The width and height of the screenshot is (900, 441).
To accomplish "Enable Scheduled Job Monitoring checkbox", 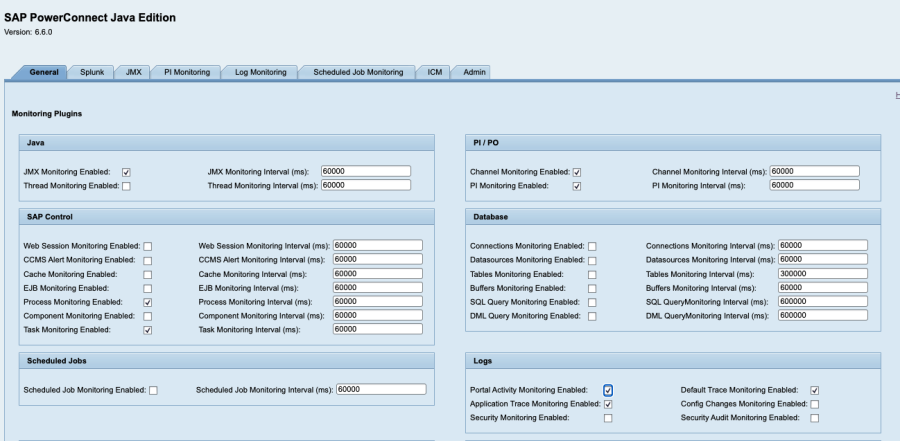I will click(x=153, y=391).
